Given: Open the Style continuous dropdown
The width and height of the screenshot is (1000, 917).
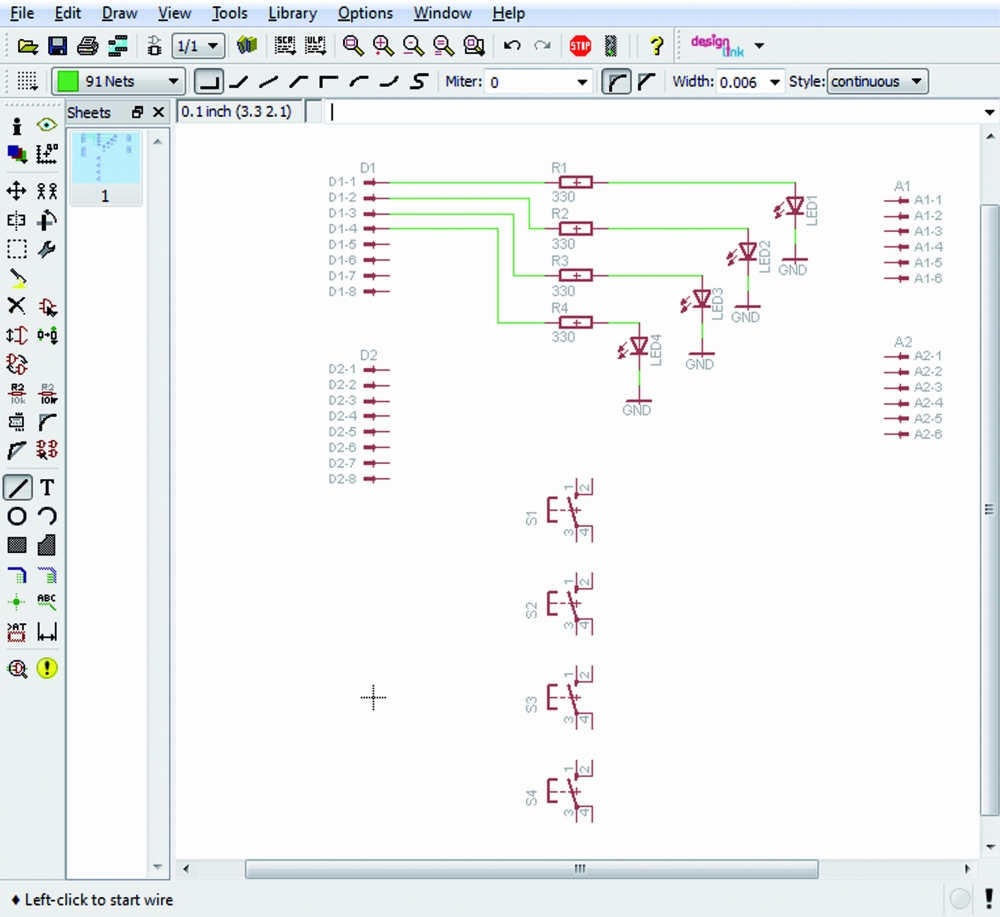Looking at the screenshot, I should pos(915,82).
